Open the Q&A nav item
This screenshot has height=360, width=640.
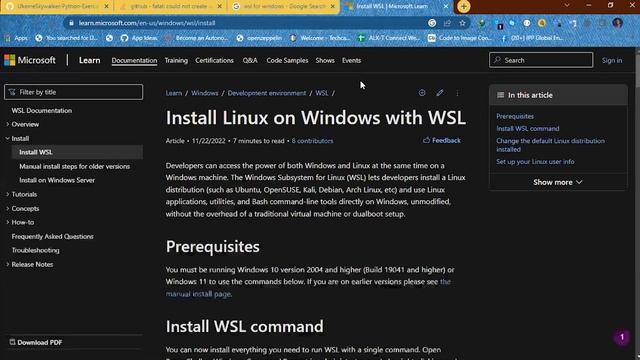(x=250, y=60)
